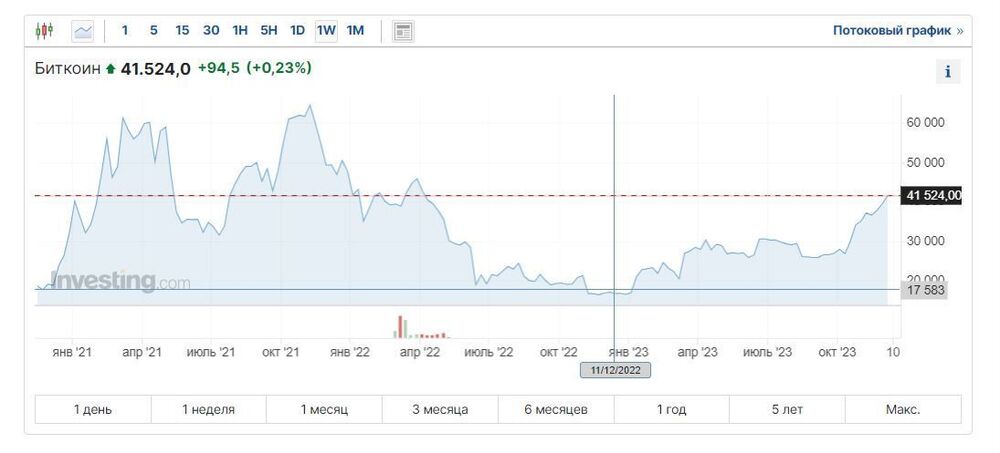Select the 6 месяцев range button
1000x453 pixels.
click(x=556, y=410)
